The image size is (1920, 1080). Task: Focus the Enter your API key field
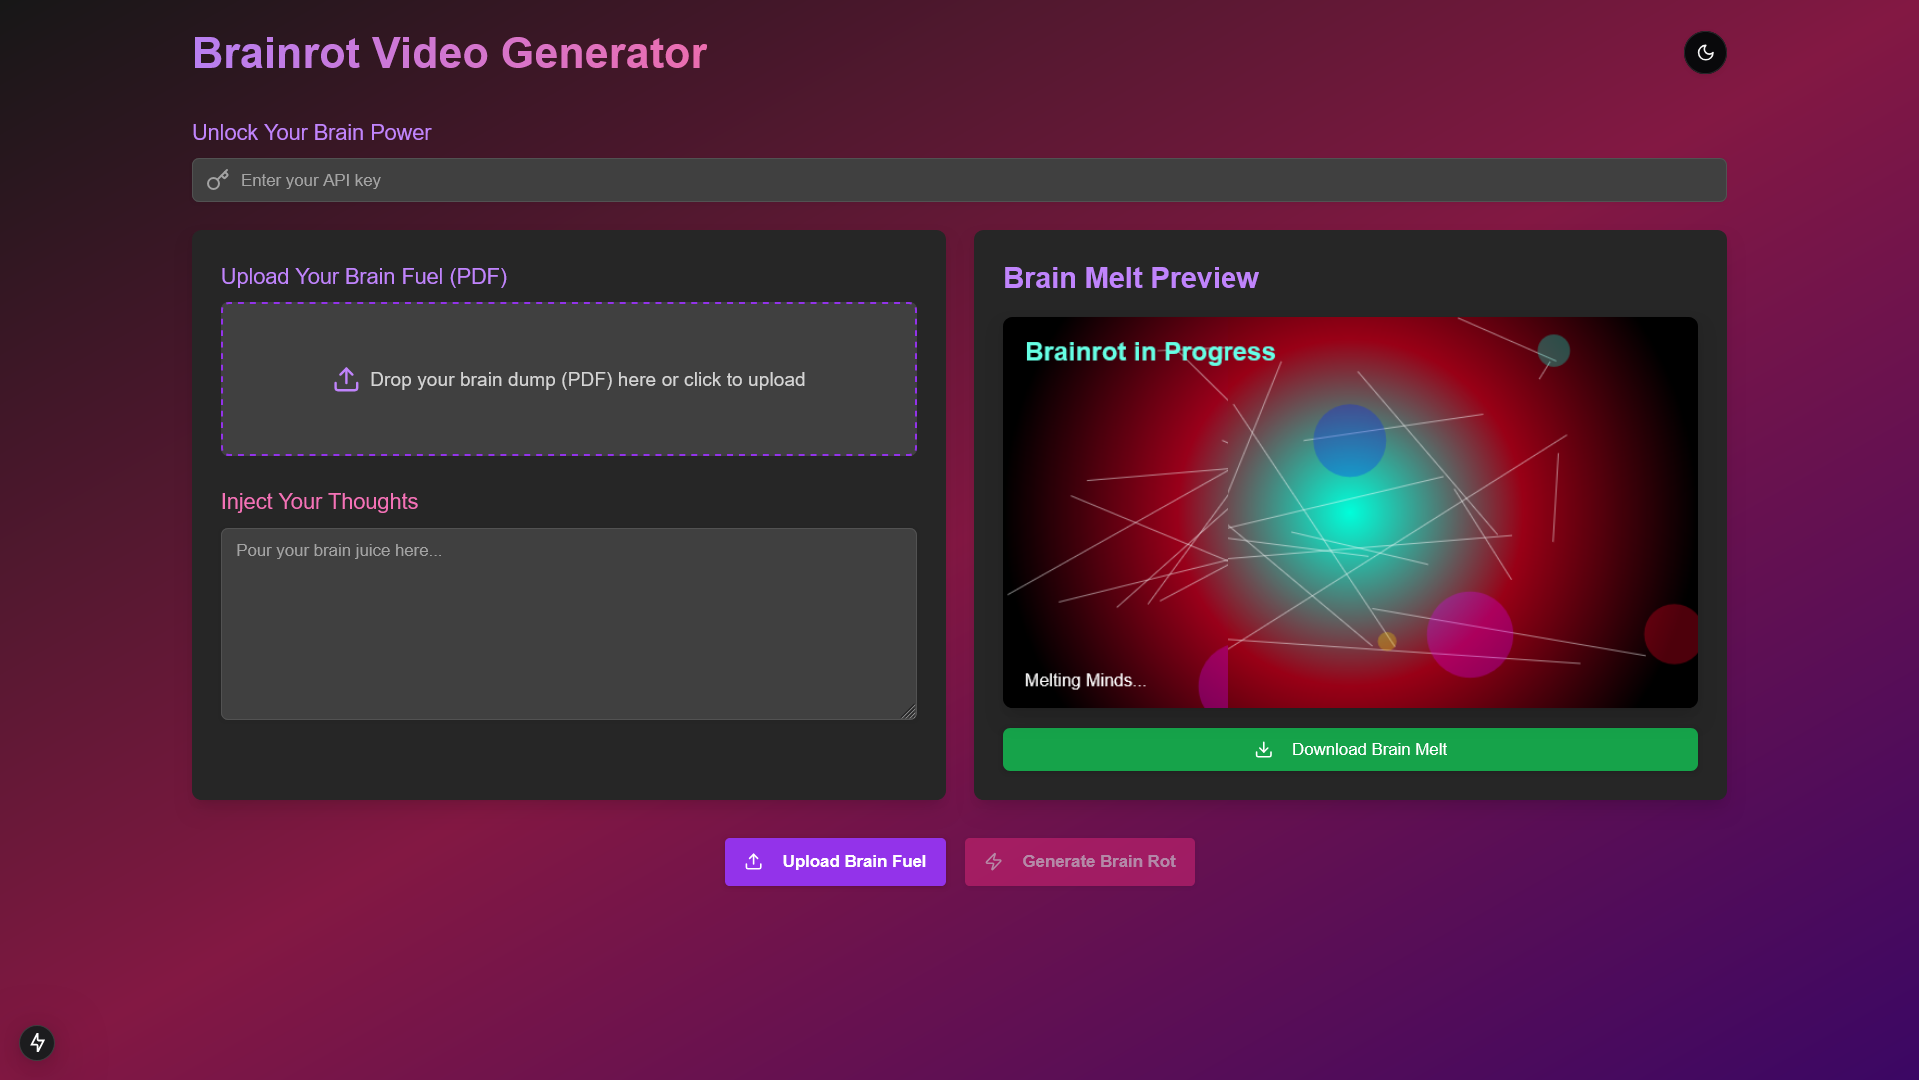click(960, 180)
